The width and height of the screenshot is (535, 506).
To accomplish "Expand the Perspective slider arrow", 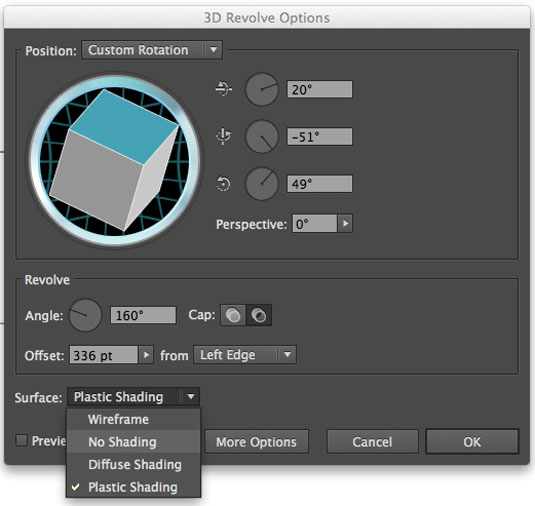I will (345, 224).
